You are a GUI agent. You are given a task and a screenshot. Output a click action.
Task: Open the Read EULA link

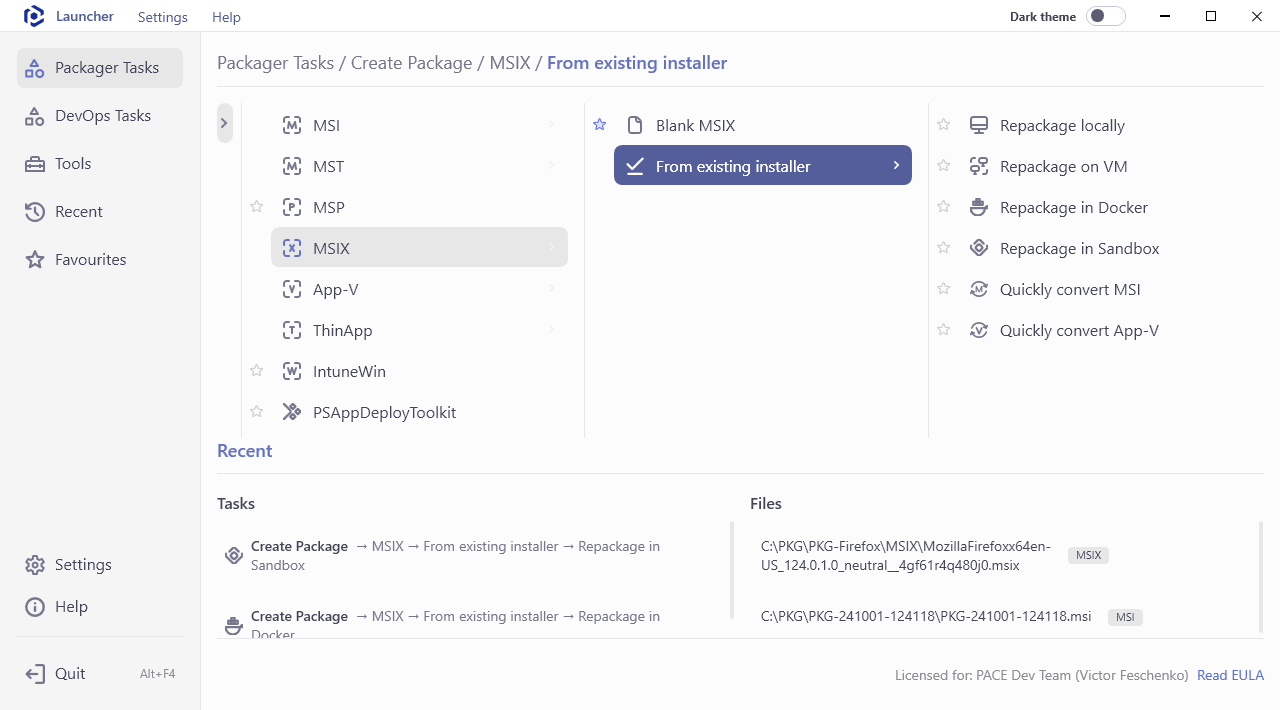(1230, 675)
